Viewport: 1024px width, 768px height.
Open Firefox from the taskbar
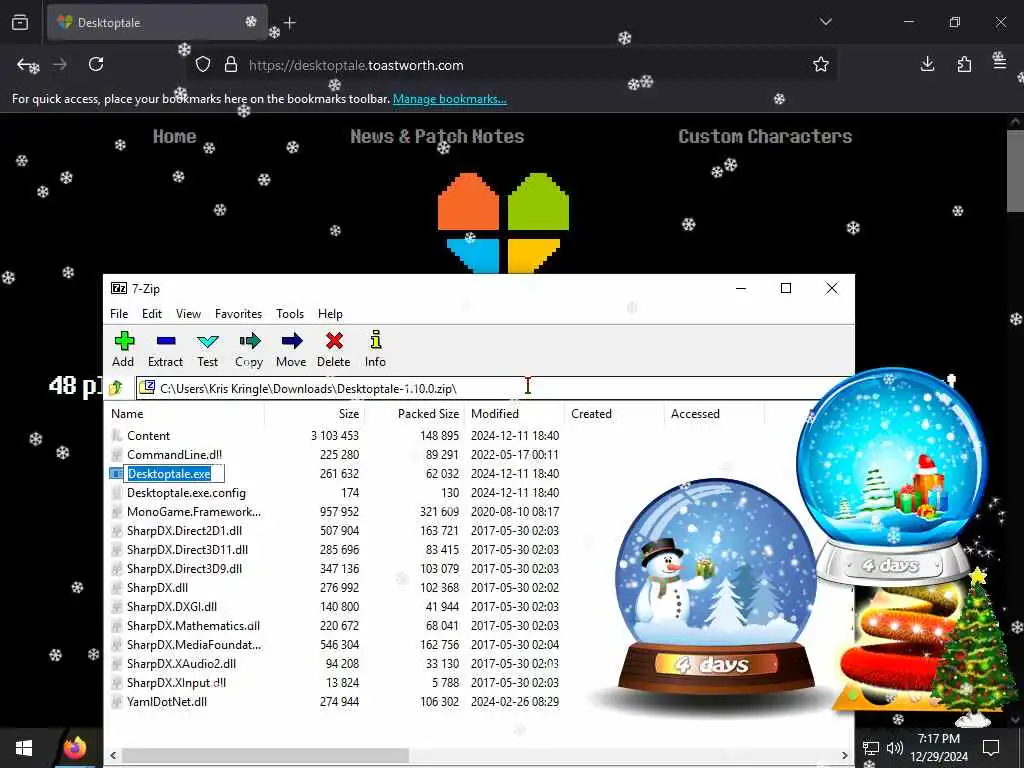pyautogui.click(x=74, y=748)
